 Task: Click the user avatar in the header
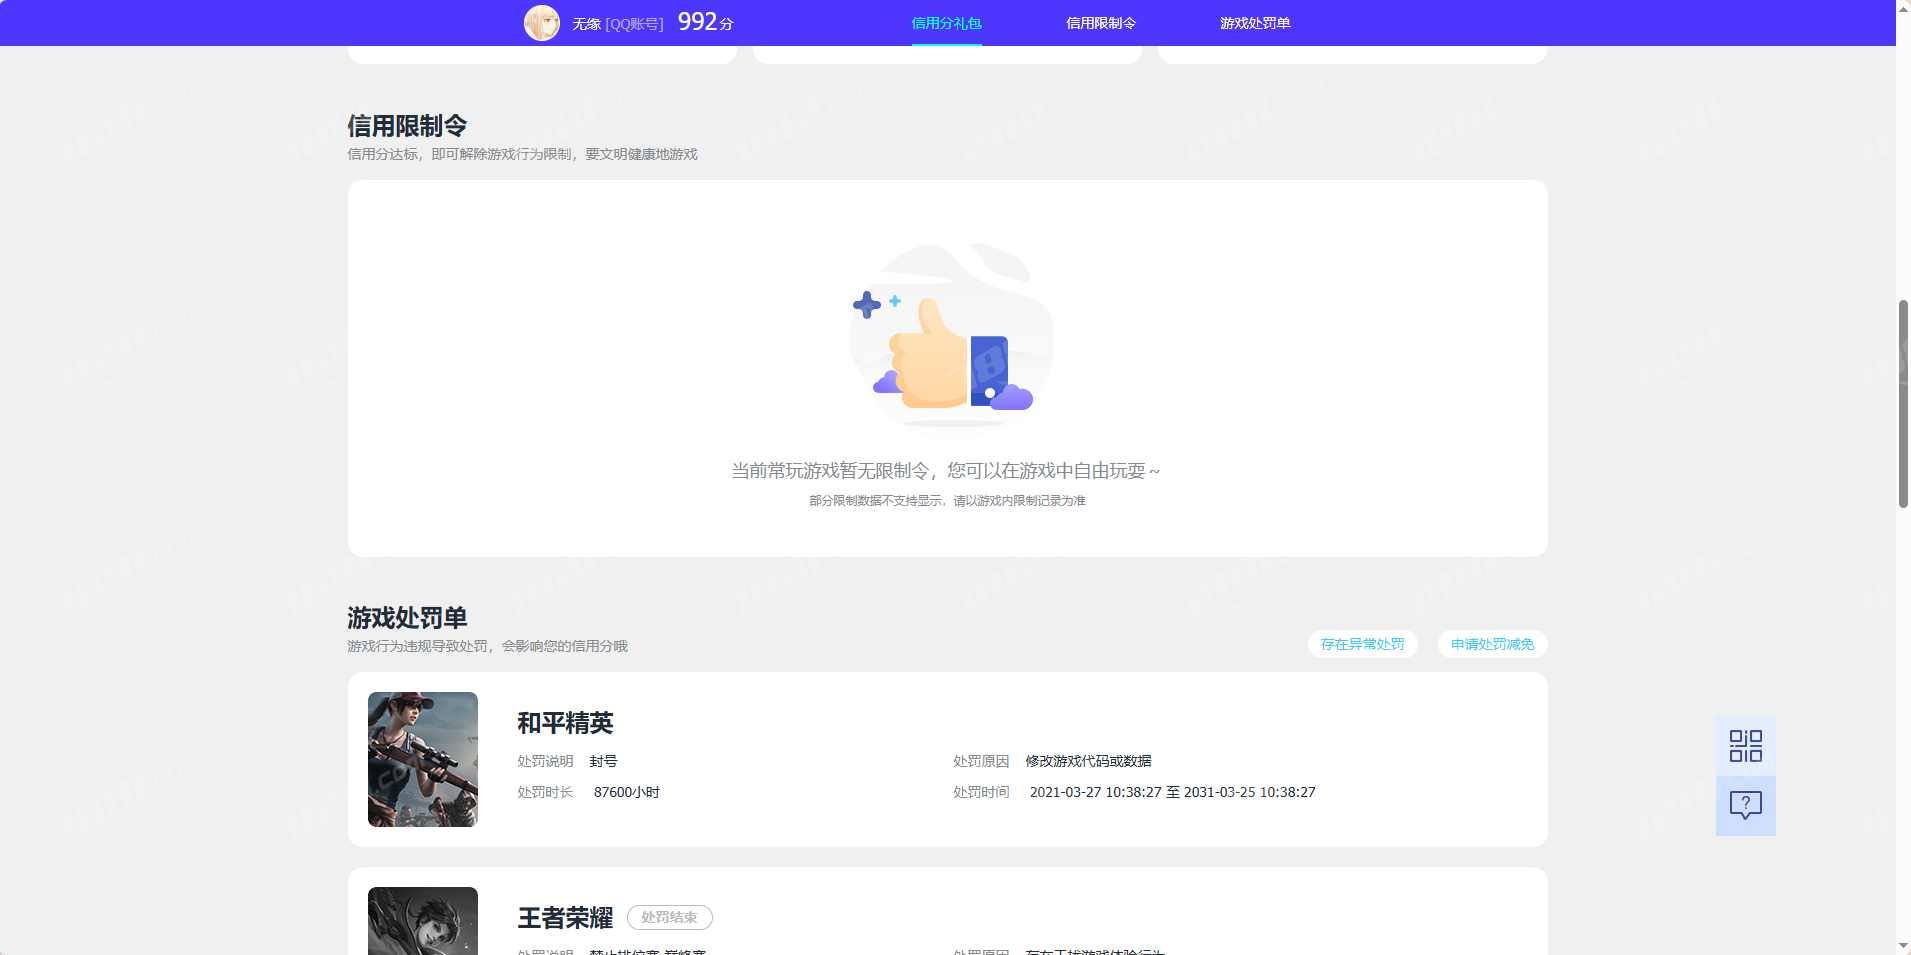tap(542, 22)
